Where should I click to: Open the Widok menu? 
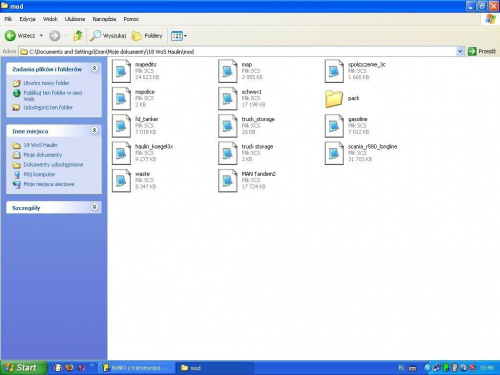point(50,19)
